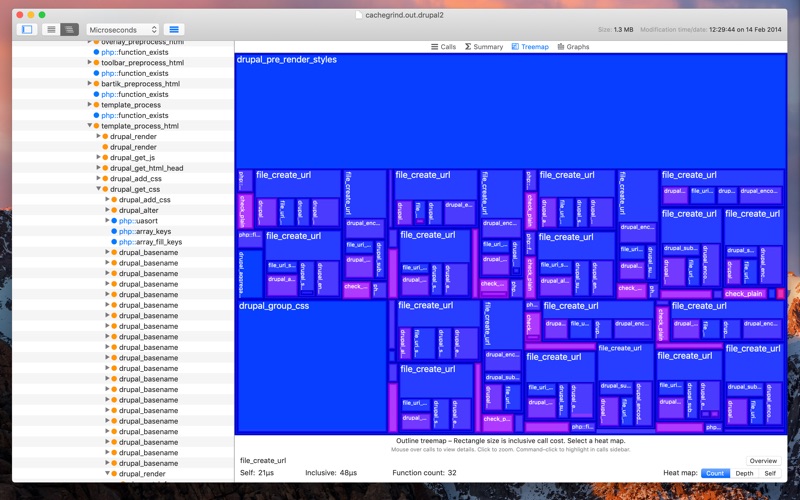Click the orange dot beside drupal_get_css
This screenshot has height=500, width=800.
(x=105, y=189)
